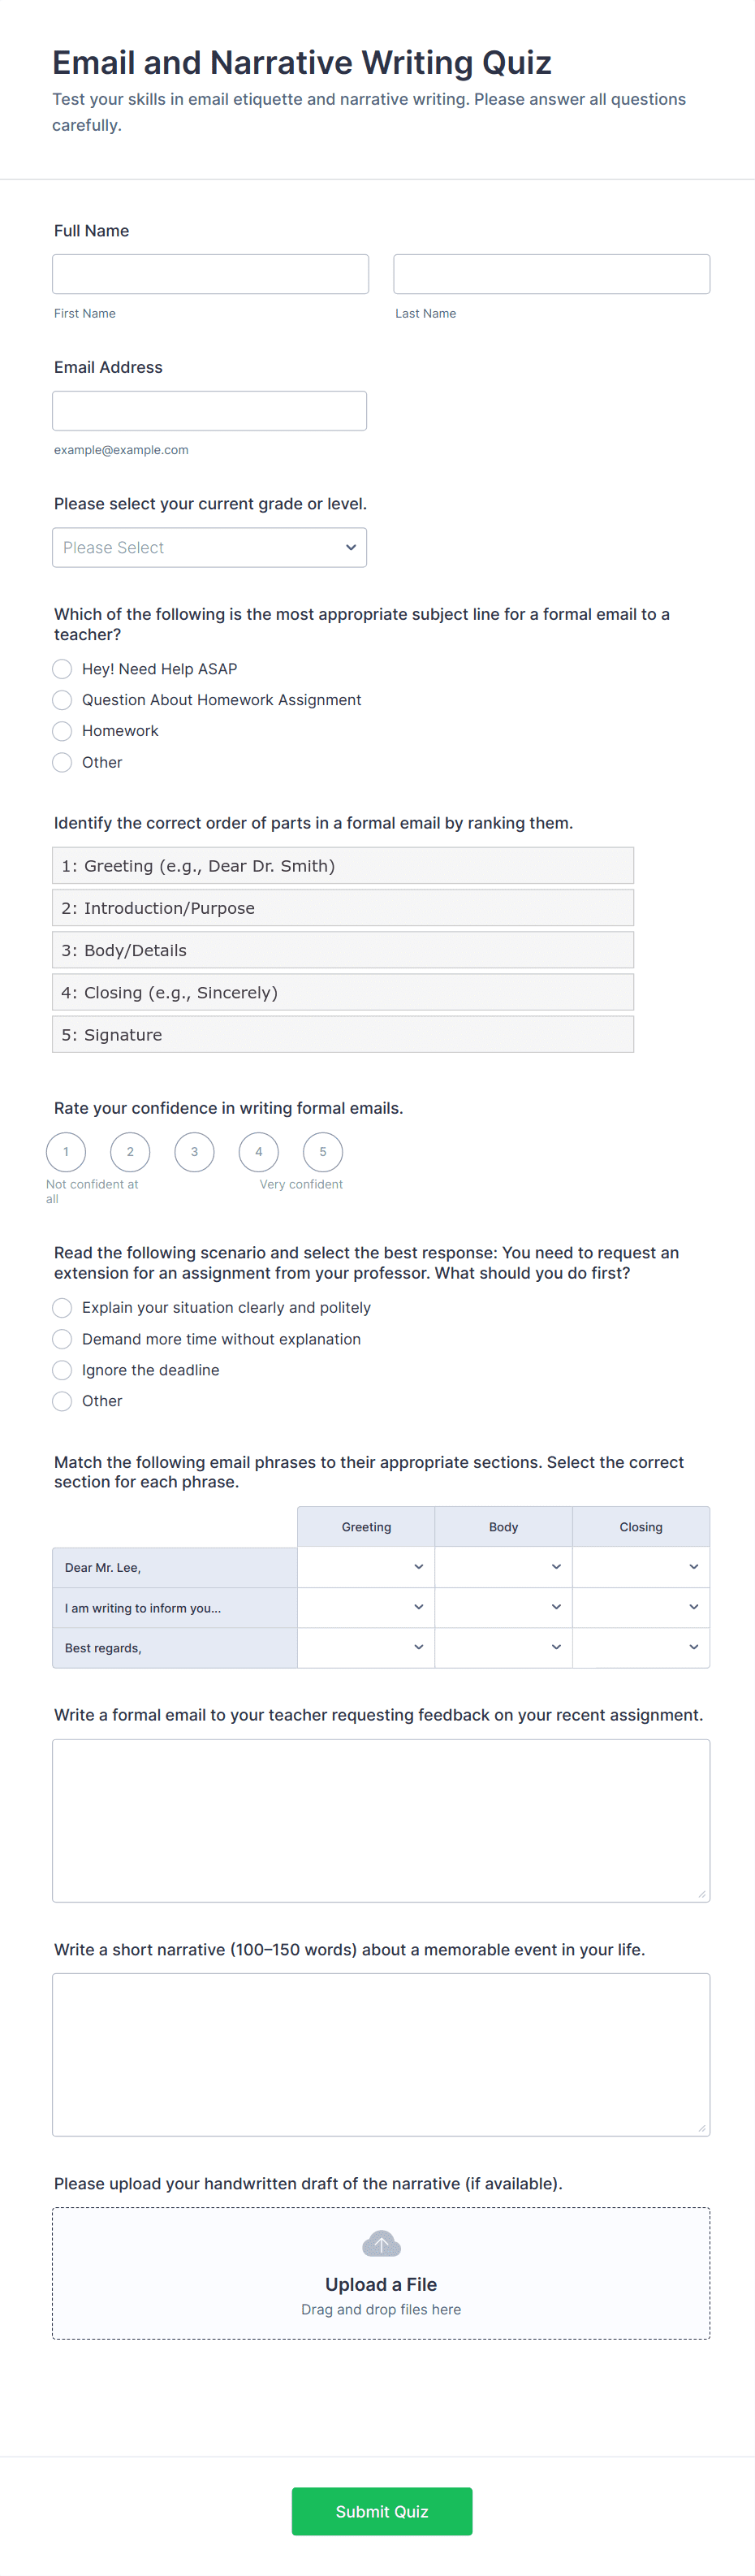Viewport: 755px width, 2576px height.
Task: Focus the First Name field
Action: [x=210, y=274]
